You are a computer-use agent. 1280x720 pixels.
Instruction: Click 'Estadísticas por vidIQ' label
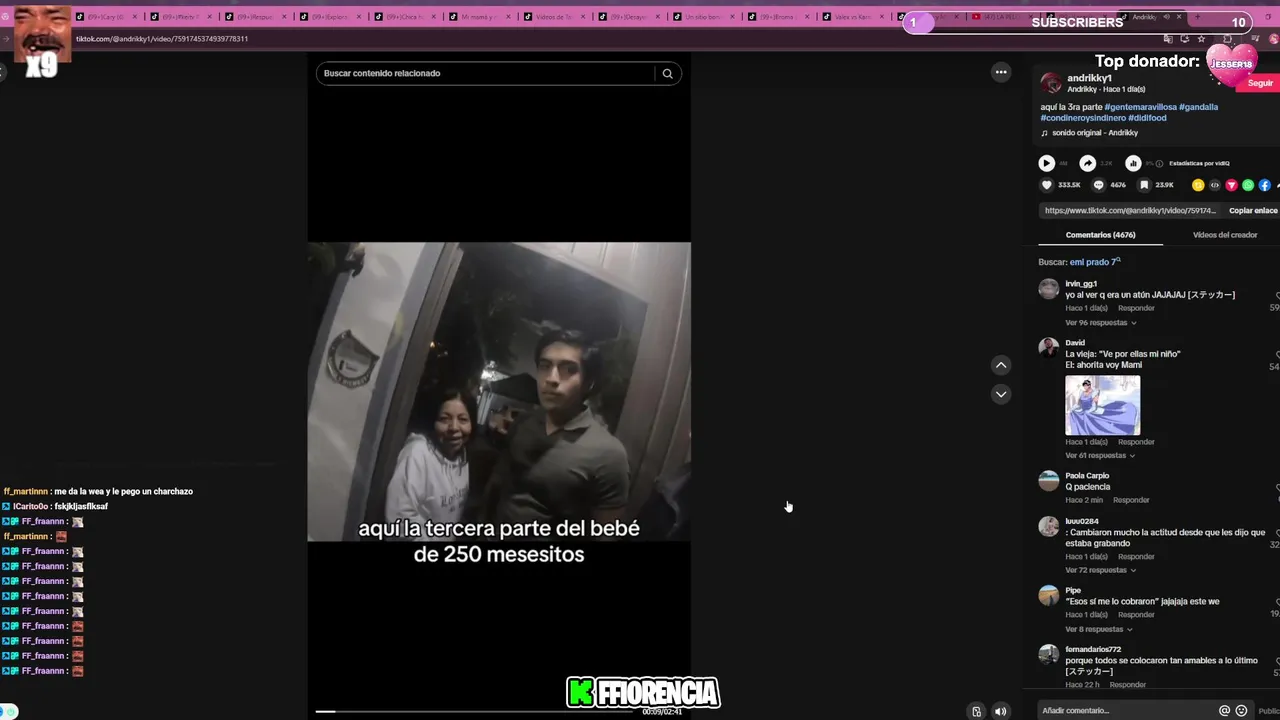(x=1199, y=163)
